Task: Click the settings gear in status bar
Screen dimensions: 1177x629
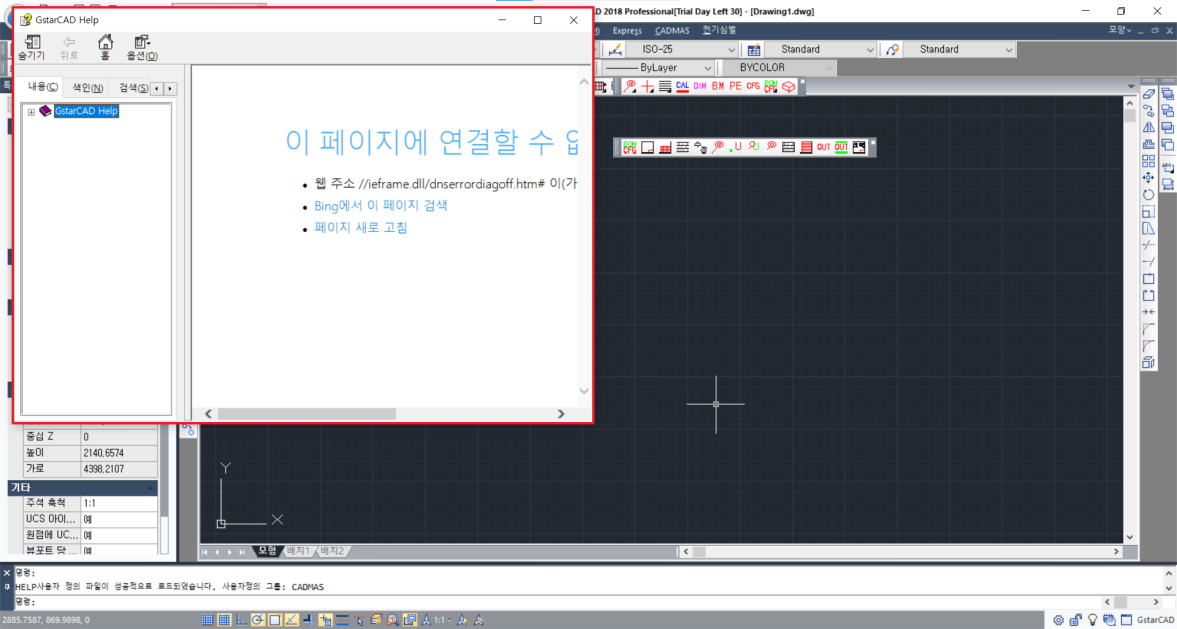Action: 1058,620
